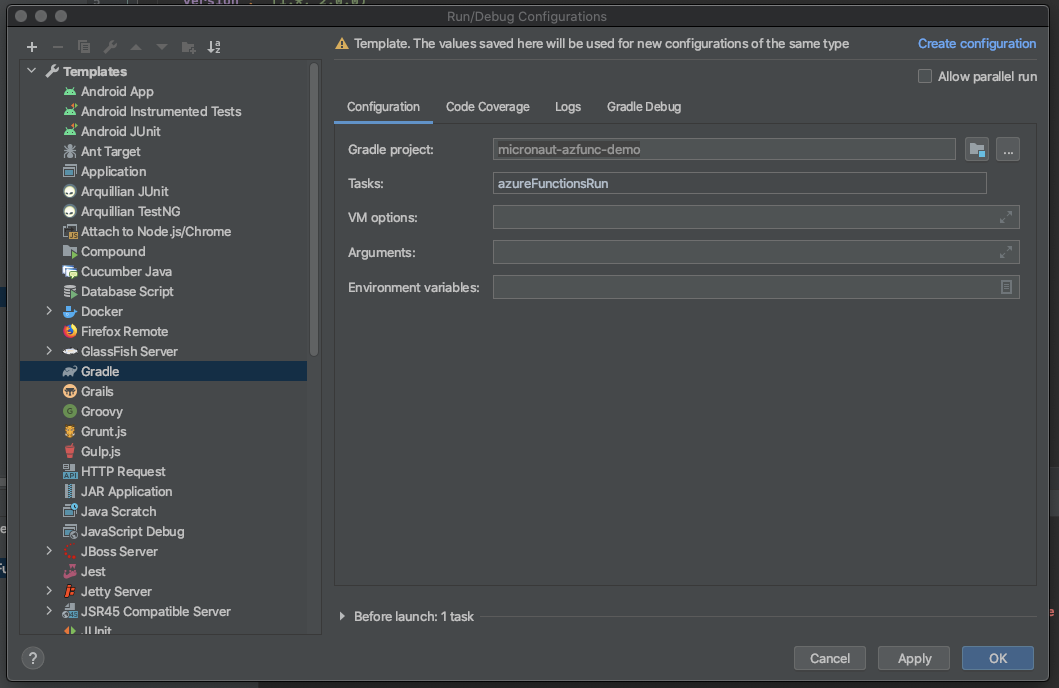Click the Sort Configurations alphabetically icon
This screenshot has height=688, width=1059.
[214, 47]
